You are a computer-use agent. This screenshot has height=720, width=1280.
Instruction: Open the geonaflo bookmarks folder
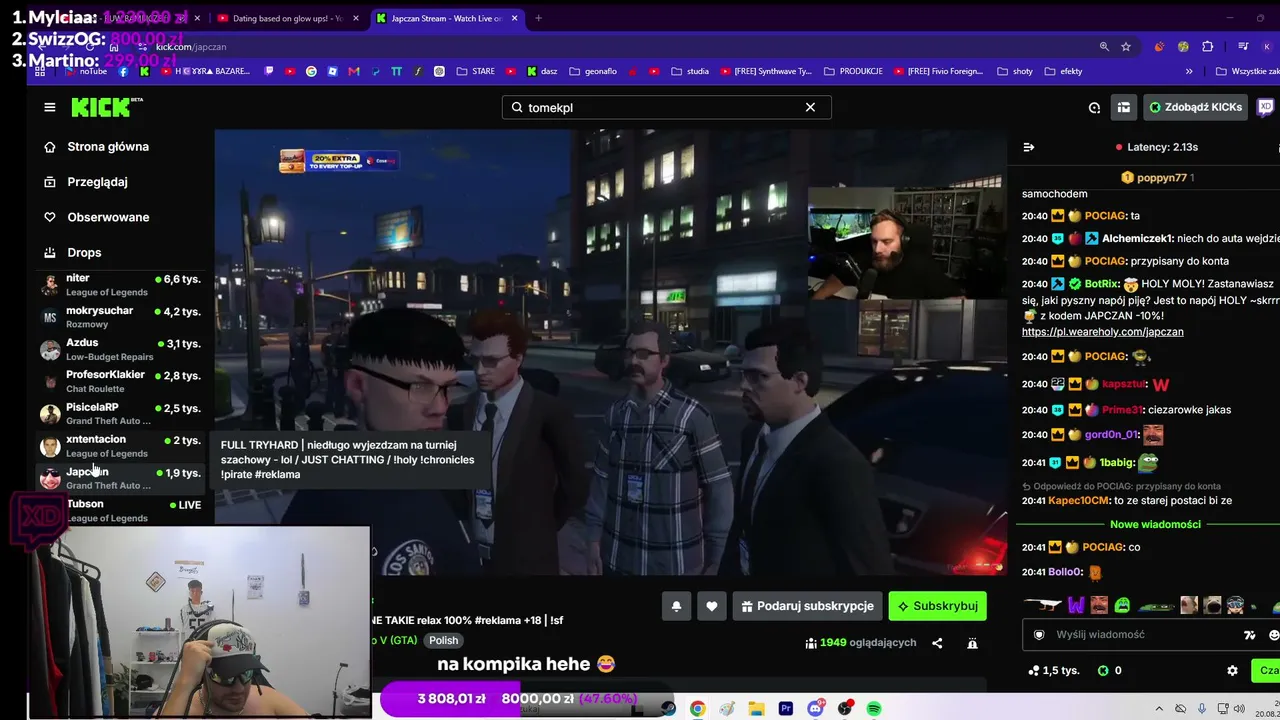pos(592,71)
